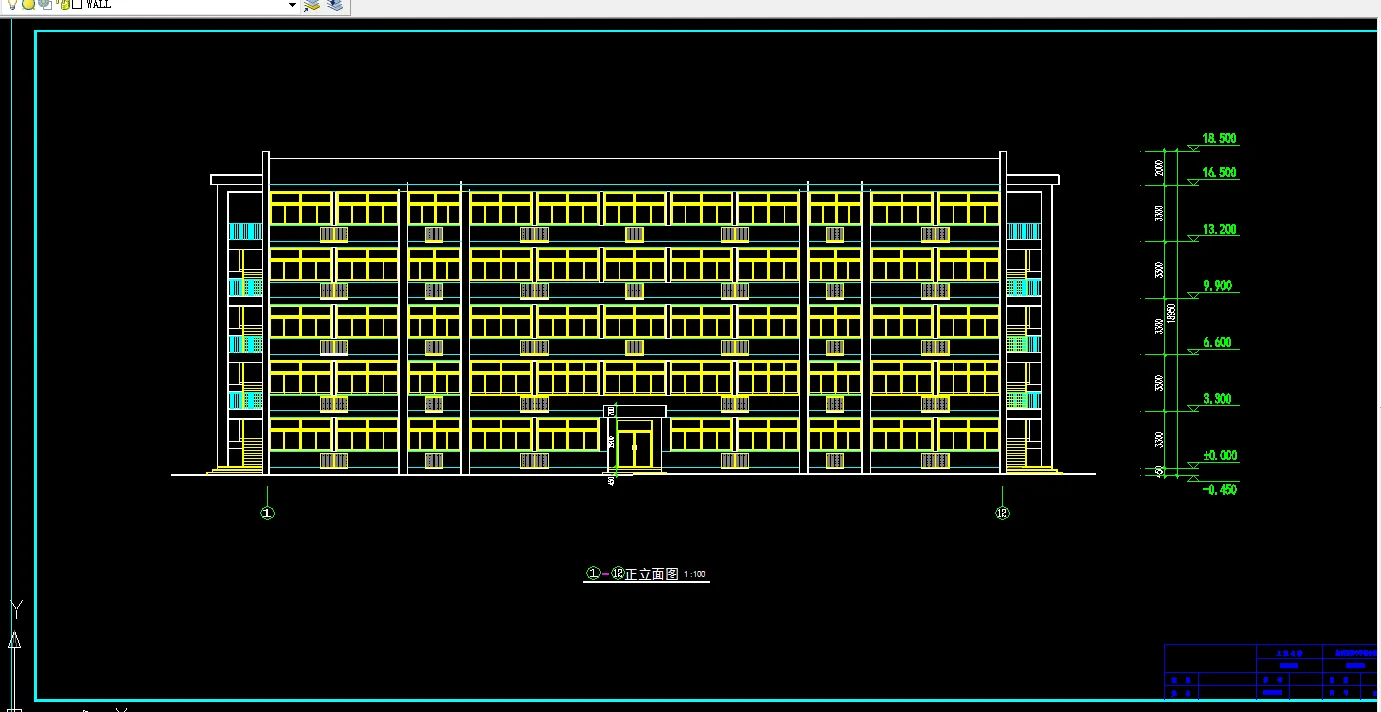Select the WALL layer name in the layer box
The width and height of the screenshot is (1381, 712).
98,4
